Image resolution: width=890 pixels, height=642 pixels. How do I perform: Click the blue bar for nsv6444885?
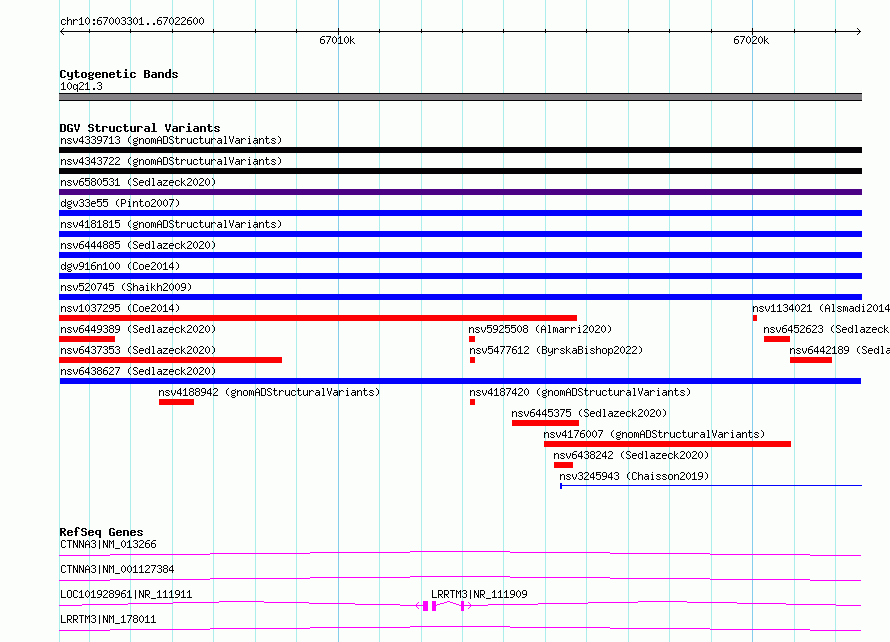tap(460, 255)
